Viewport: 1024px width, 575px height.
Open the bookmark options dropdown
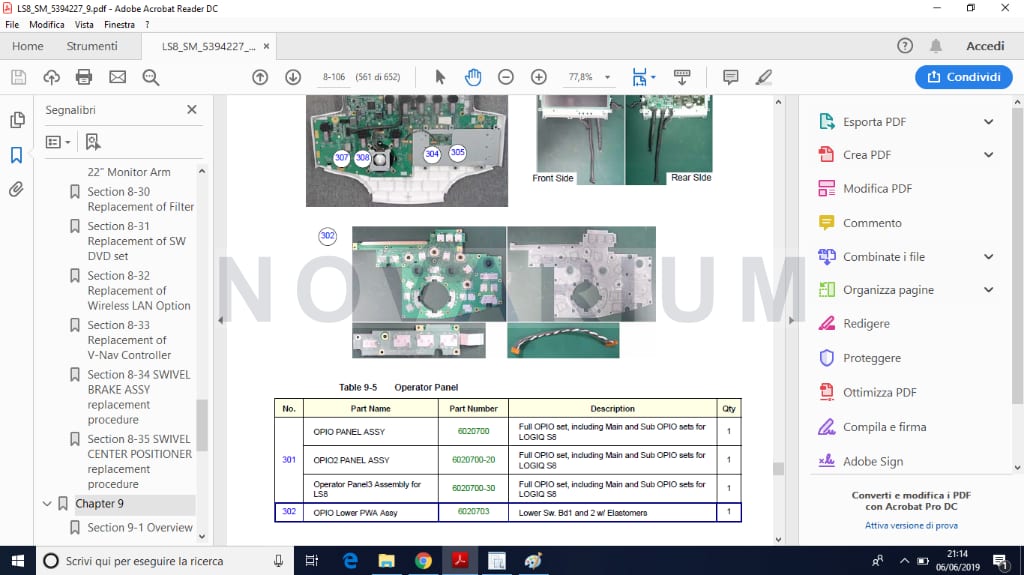(x=58, y=142)
